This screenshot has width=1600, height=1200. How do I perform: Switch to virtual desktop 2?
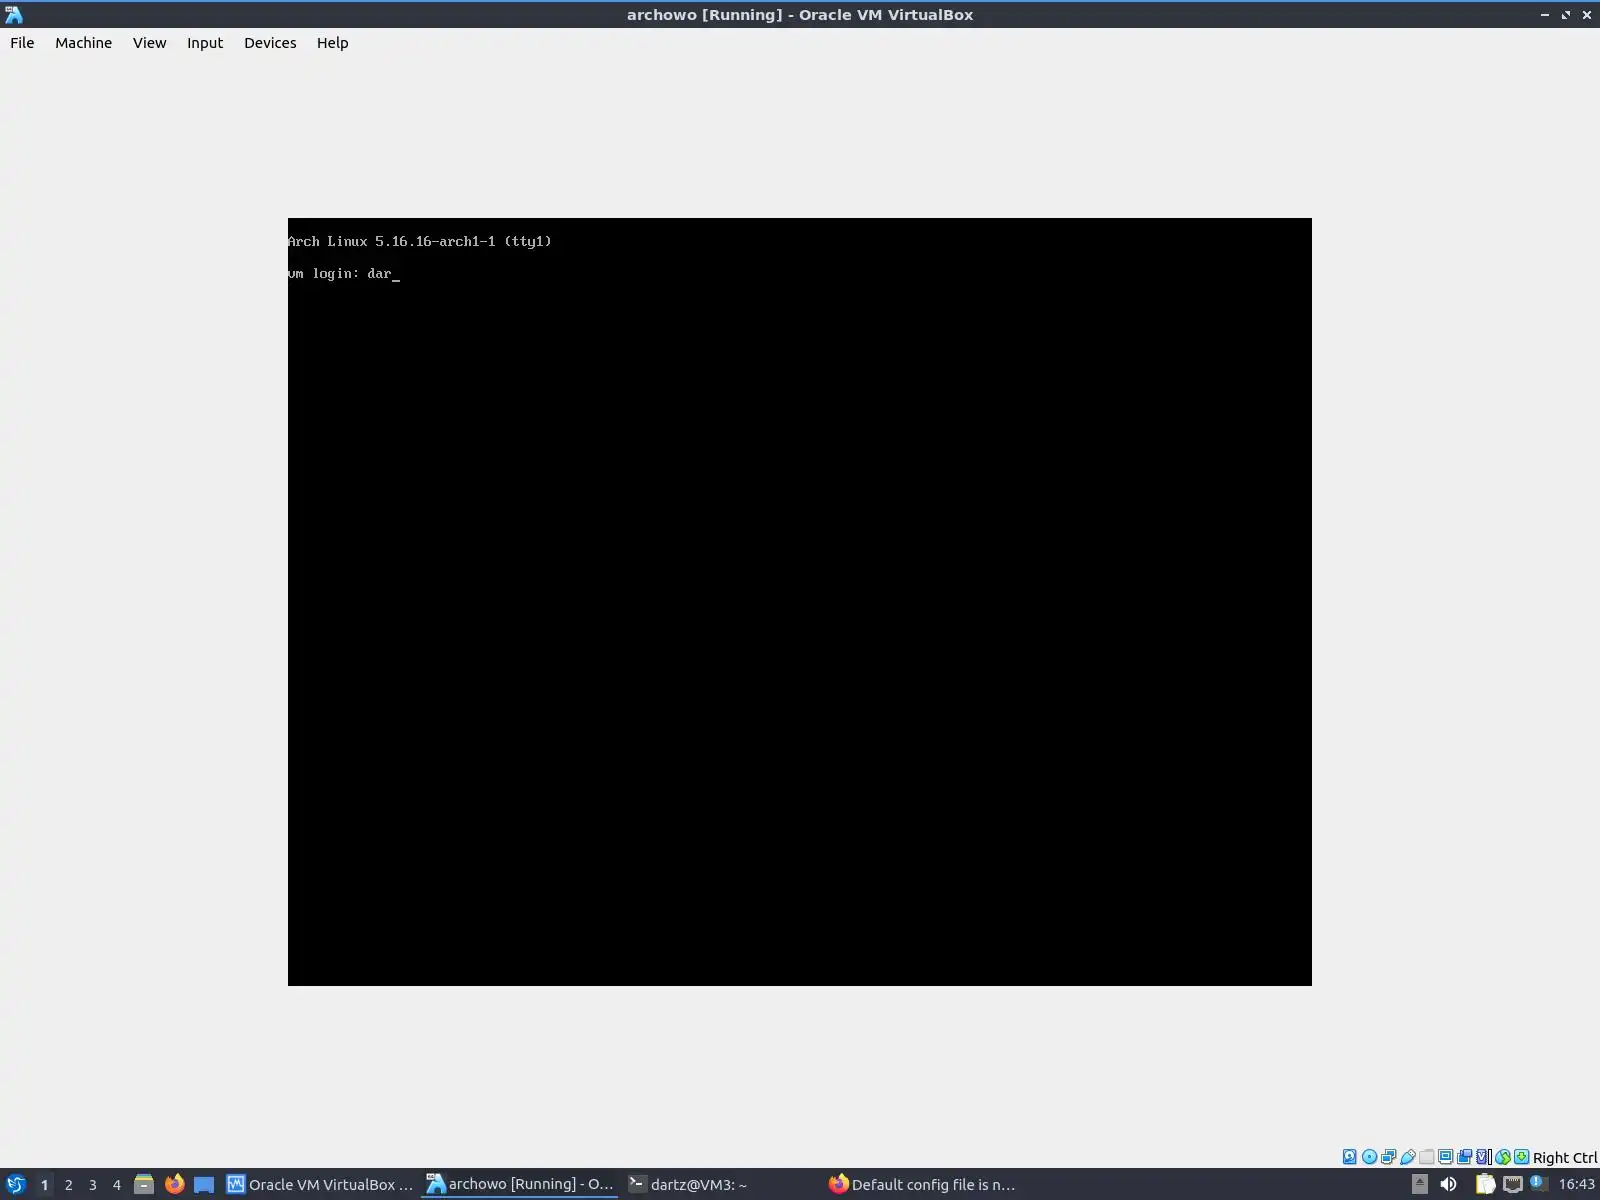pyautogui.click(x=68, y=1185)
